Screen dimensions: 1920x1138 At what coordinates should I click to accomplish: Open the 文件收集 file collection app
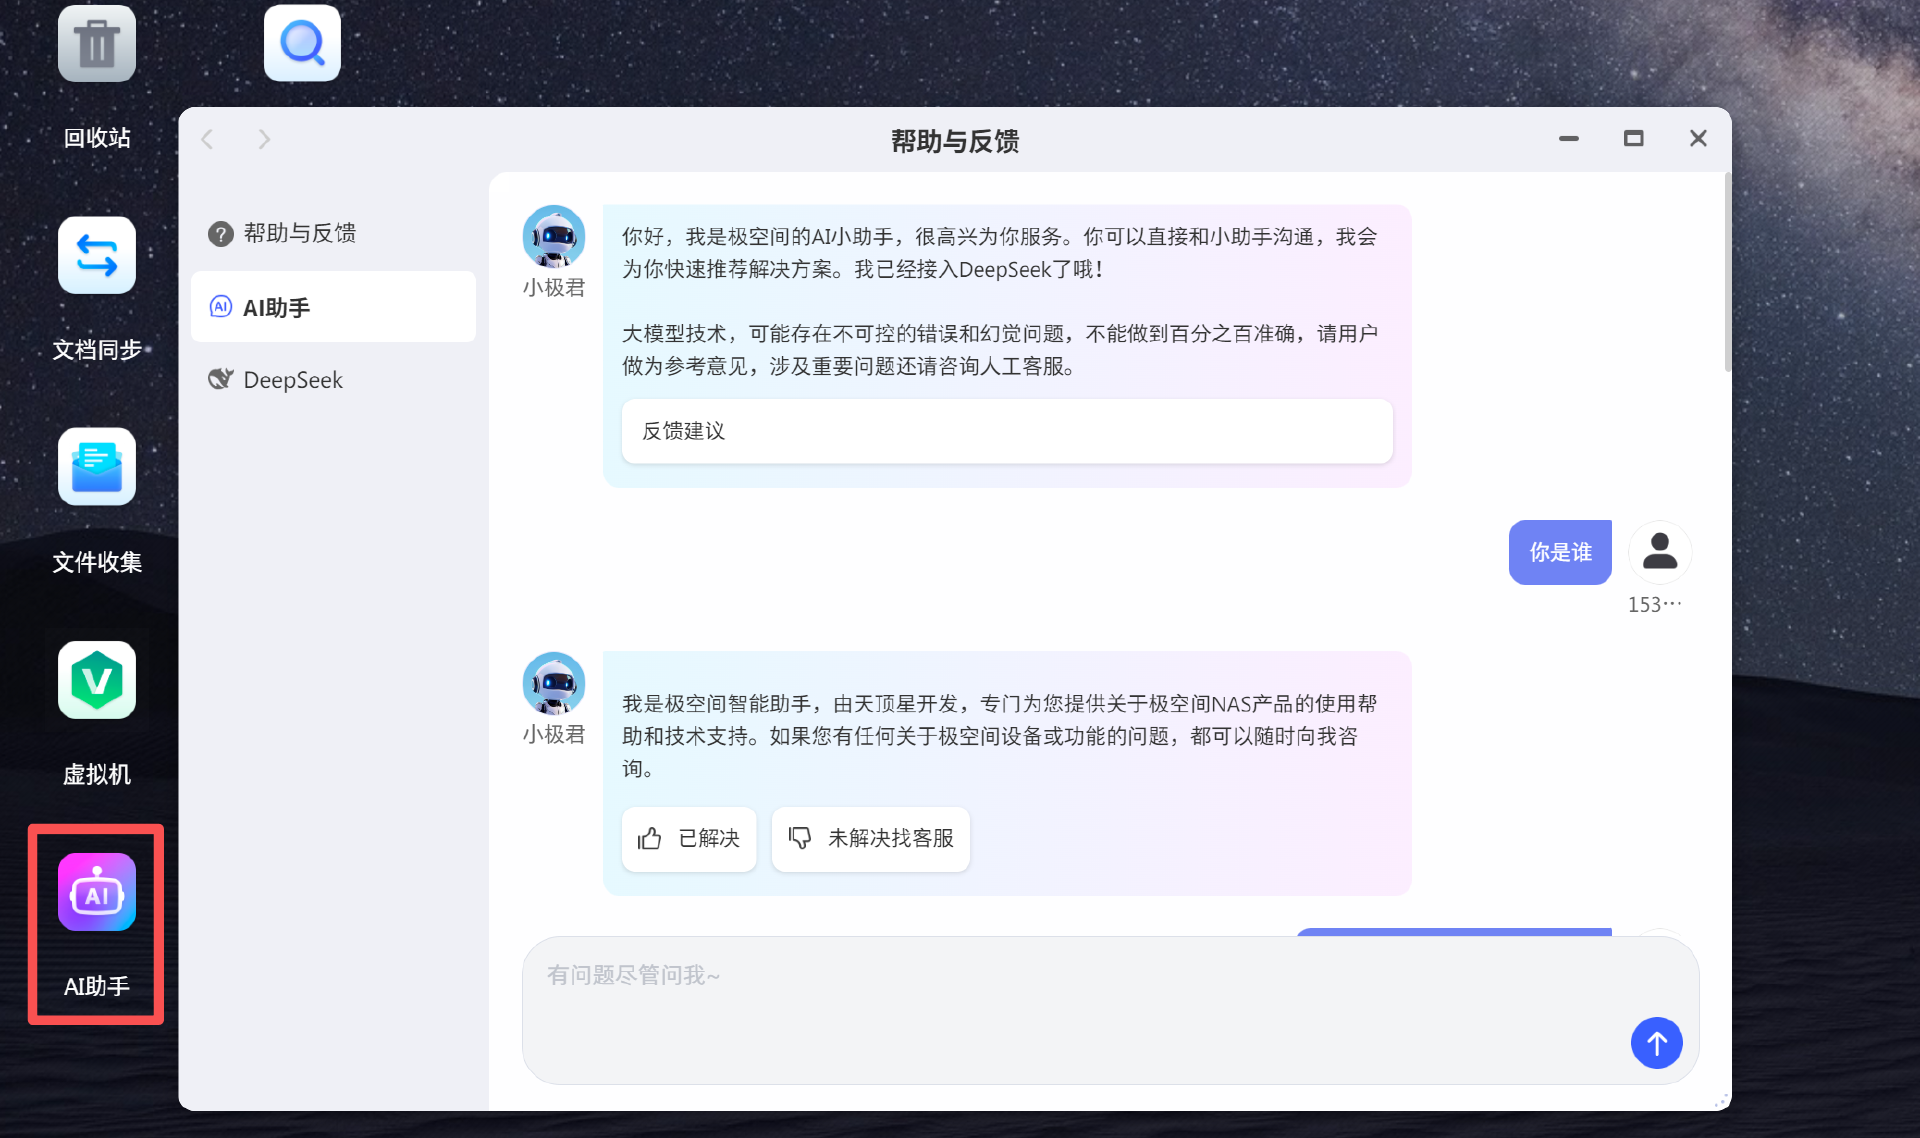pyautogui.click(x=97, y=467)
